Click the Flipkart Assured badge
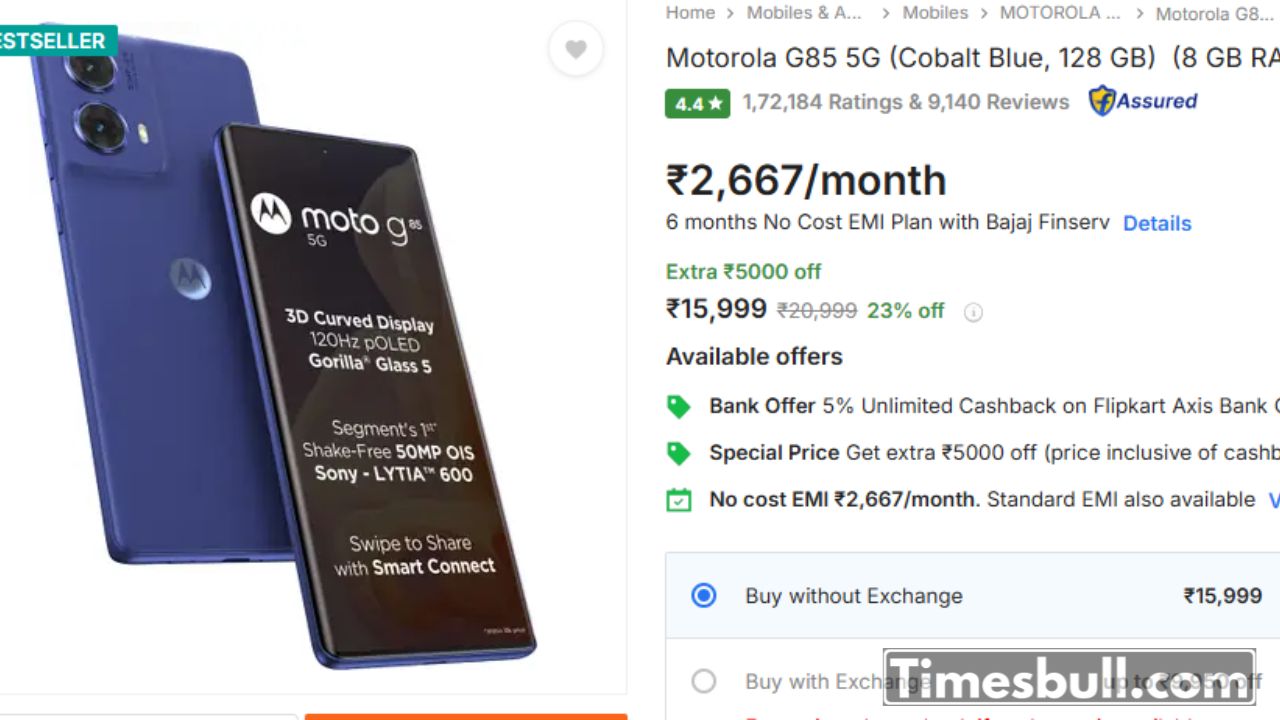 (x=1143, y=101)
